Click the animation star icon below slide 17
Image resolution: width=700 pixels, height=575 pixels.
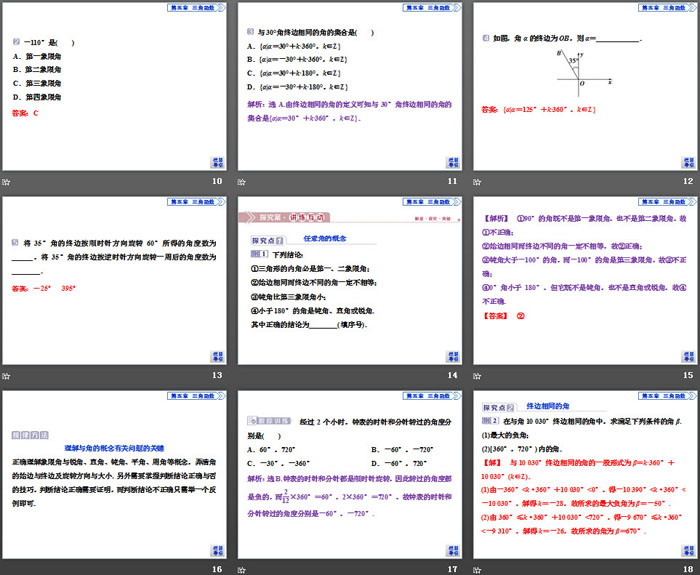pos(242,568)
